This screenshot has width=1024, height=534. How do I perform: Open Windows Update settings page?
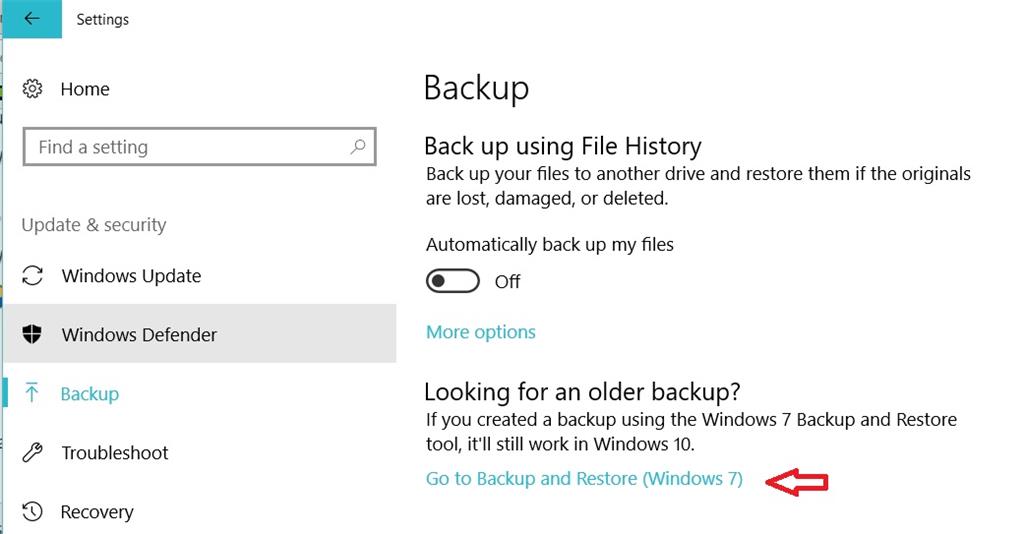(x=131, y=275)
